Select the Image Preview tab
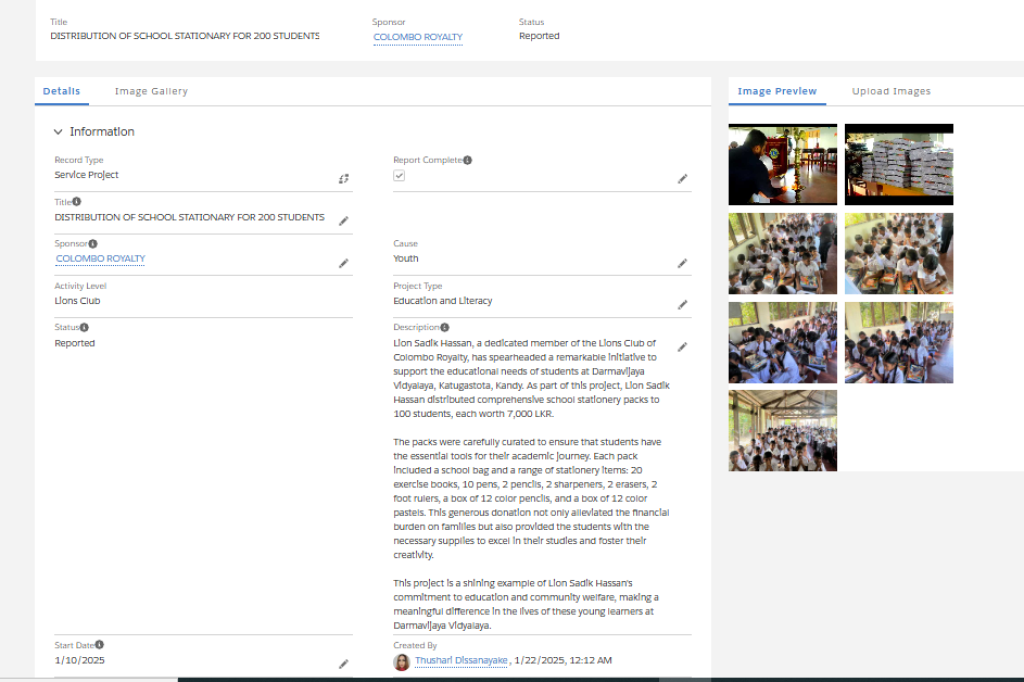This screenshot has width=1024, height=682. coord(777,91)
